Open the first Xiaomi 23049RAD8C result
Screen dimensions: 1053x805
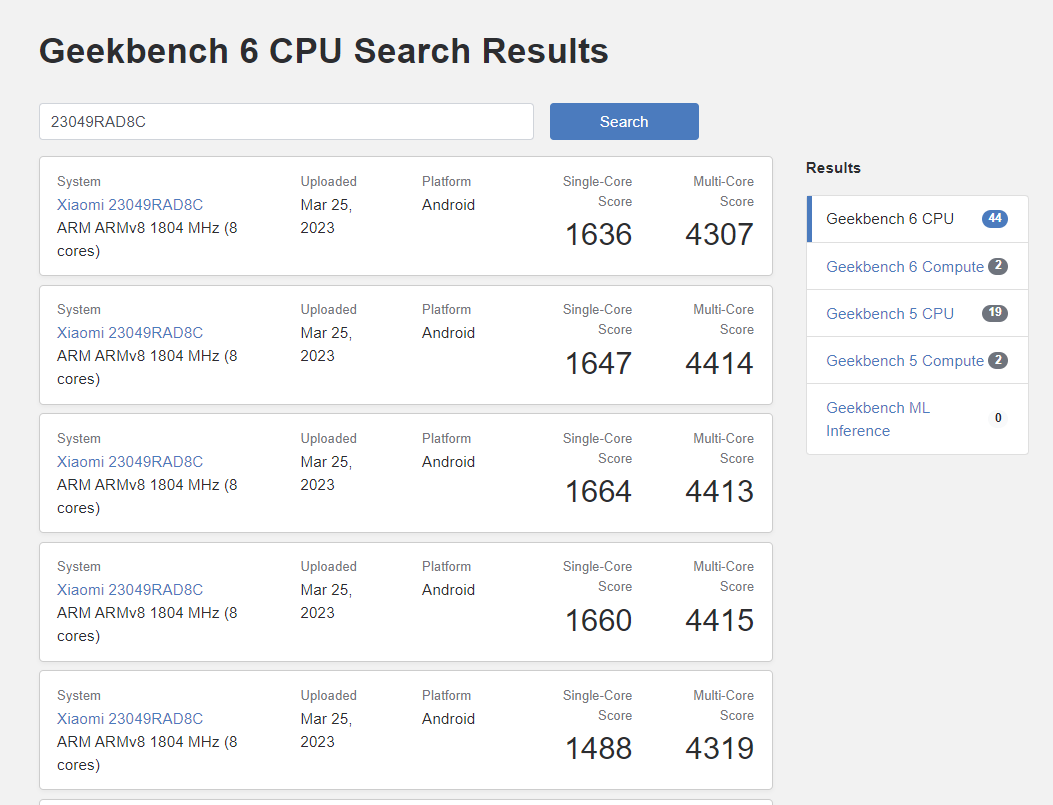tap(129, 204)
